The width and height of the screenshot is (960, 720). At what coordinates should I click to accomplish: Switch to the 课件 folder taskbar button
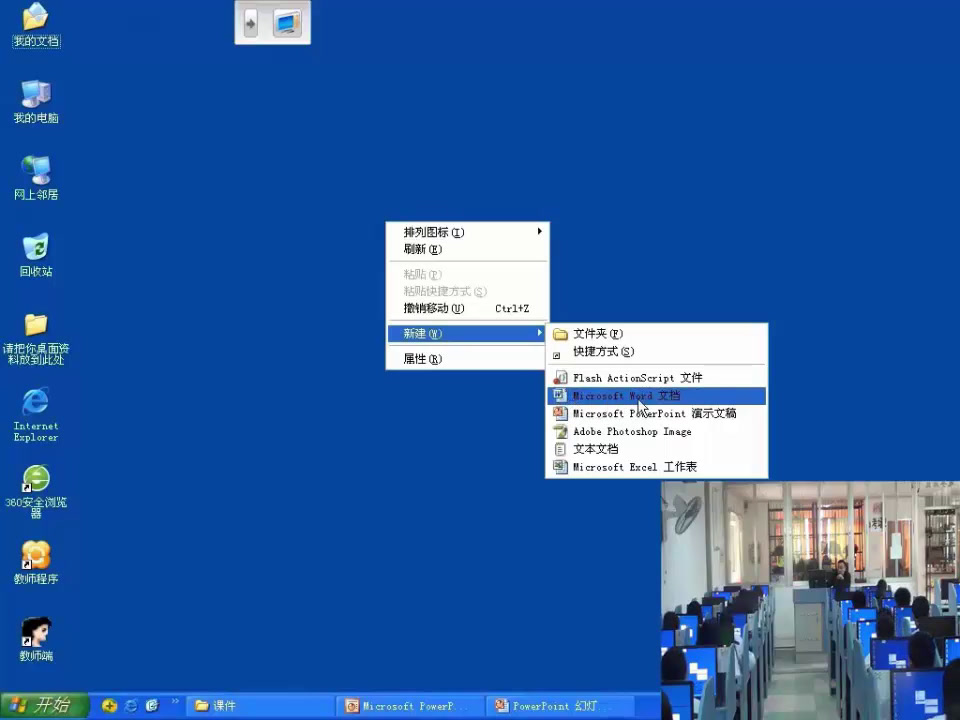[x=260, y=706]
